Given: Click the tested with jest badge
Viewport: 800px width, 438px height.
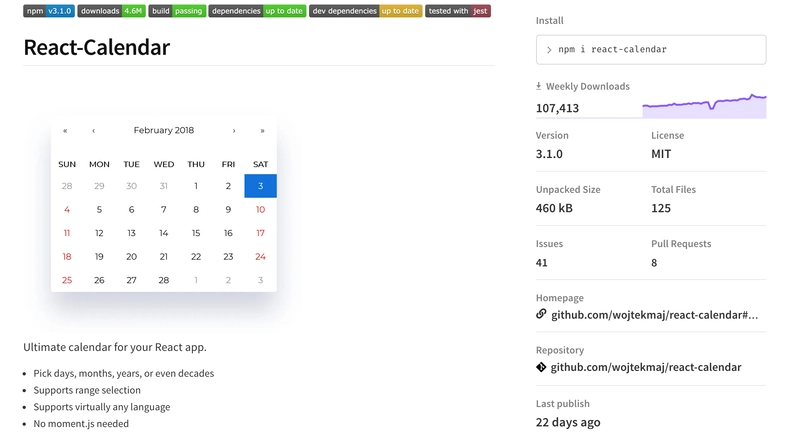Looking at the screenshot, I should [458, 11].
